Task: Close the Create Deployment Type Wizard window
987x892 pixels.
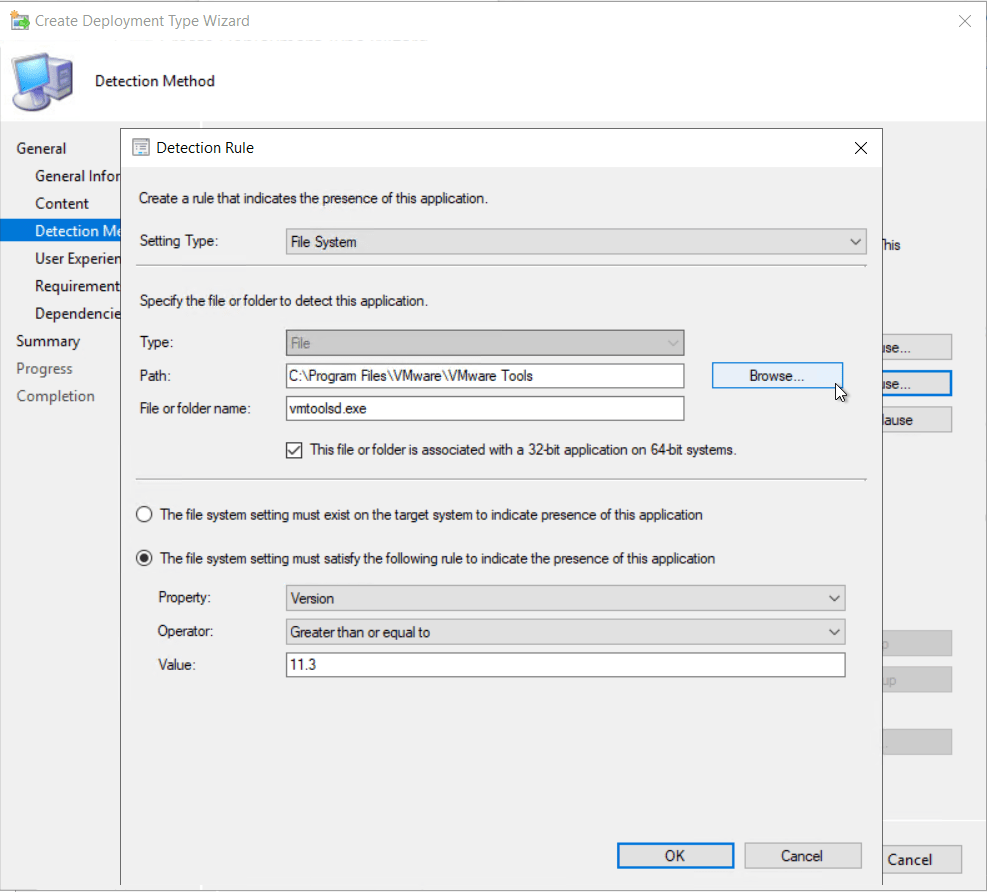Action: tap(964, 21)
